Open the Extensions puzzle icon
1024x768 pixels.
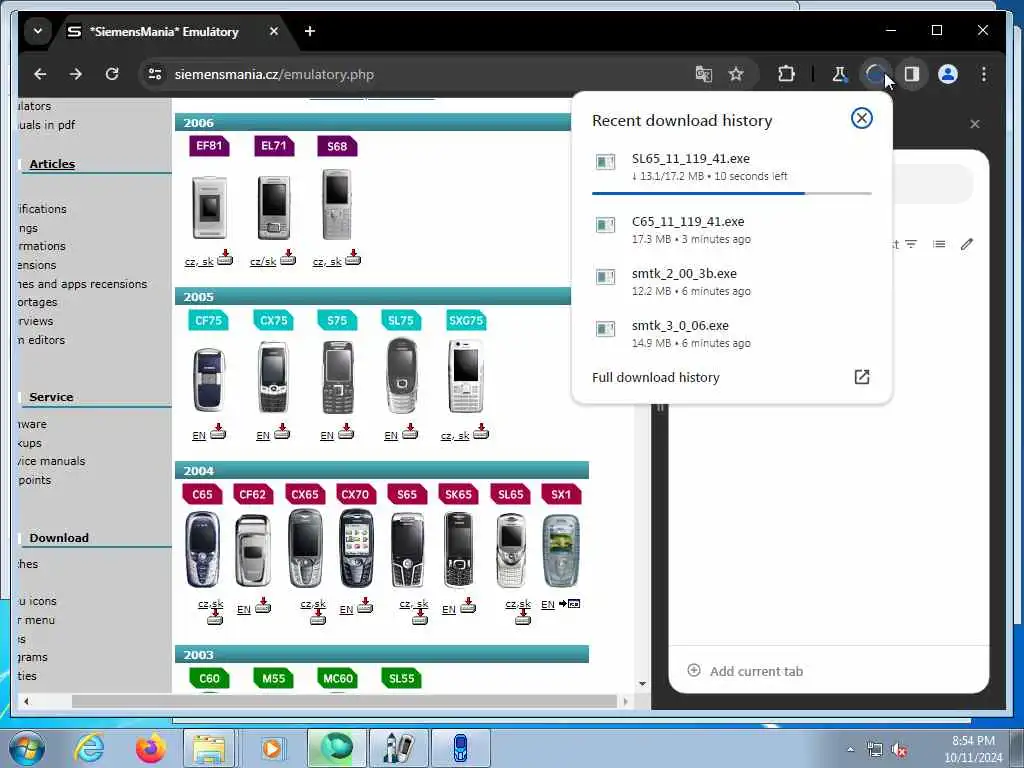pyautogui.click(x=786, y=74)
